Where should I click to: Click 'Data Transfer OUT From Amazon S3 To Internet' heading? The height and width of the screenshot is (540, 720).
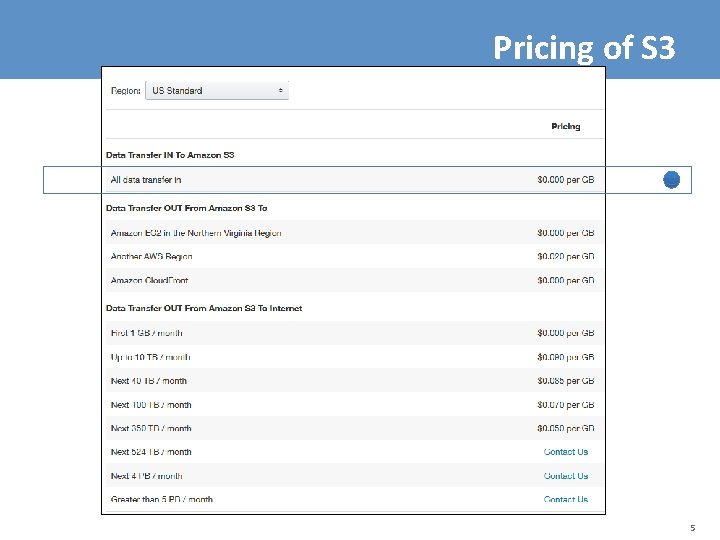(204, 308)
